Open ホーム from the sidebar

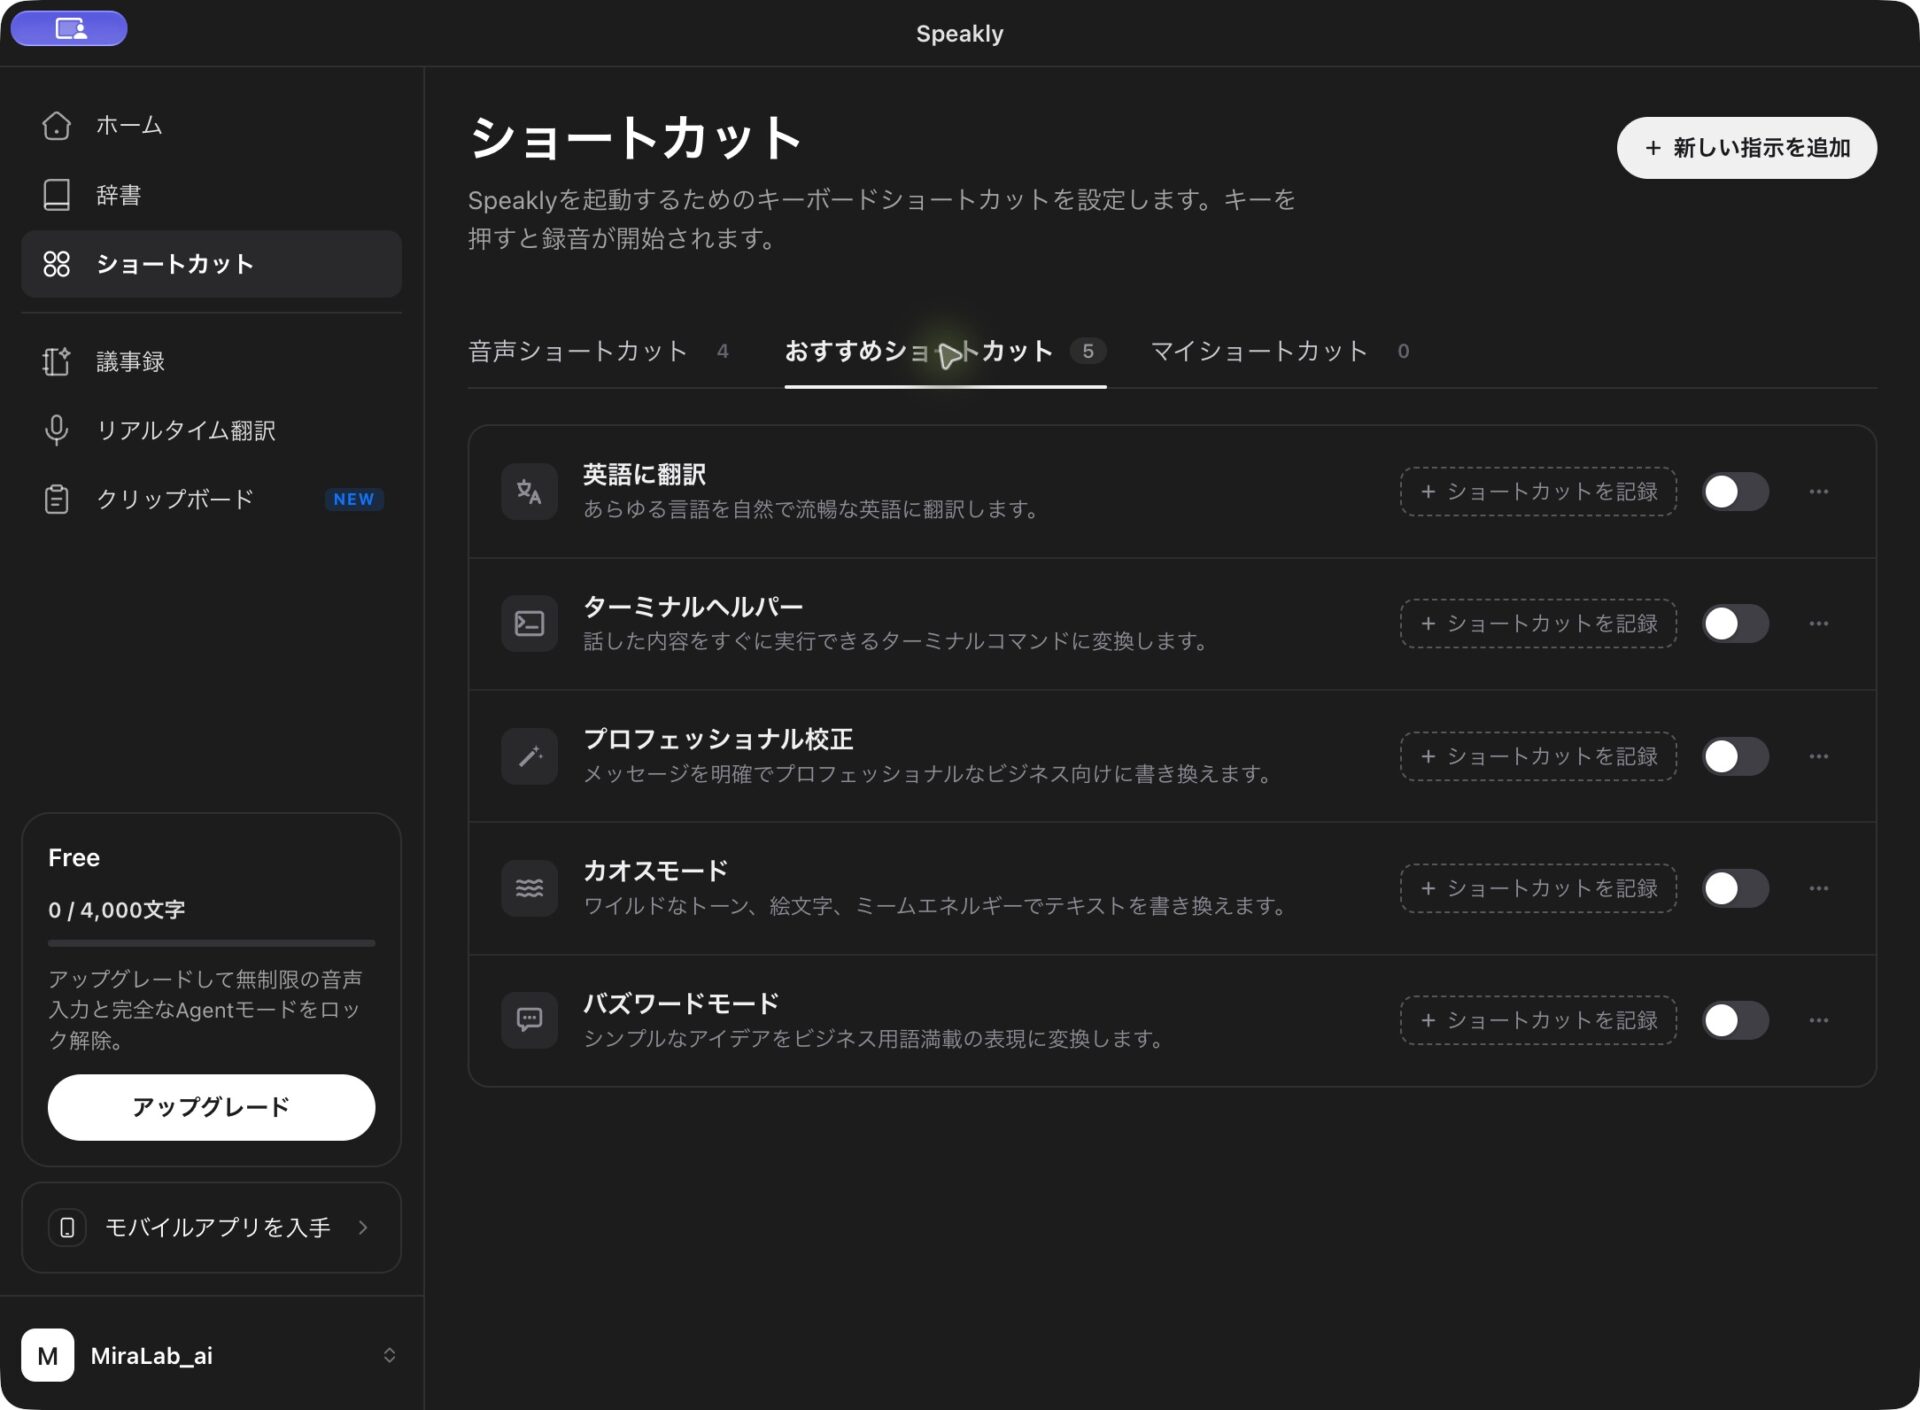[x=211, y=125]
